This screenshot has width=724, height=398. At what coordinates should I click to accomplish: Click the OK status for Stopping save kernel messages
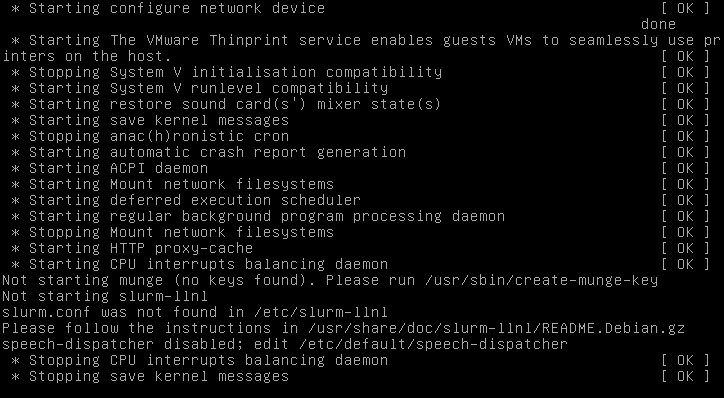(685, 376)
